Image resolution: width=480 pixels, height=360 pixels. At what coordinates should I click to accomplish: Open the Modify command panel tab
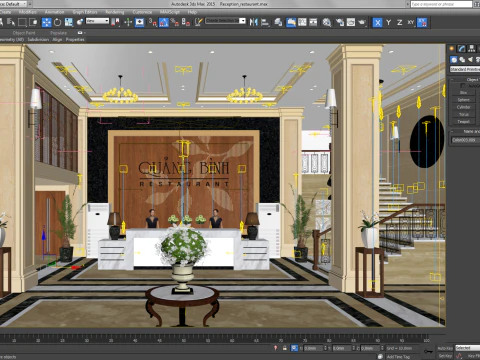point(462,49)
